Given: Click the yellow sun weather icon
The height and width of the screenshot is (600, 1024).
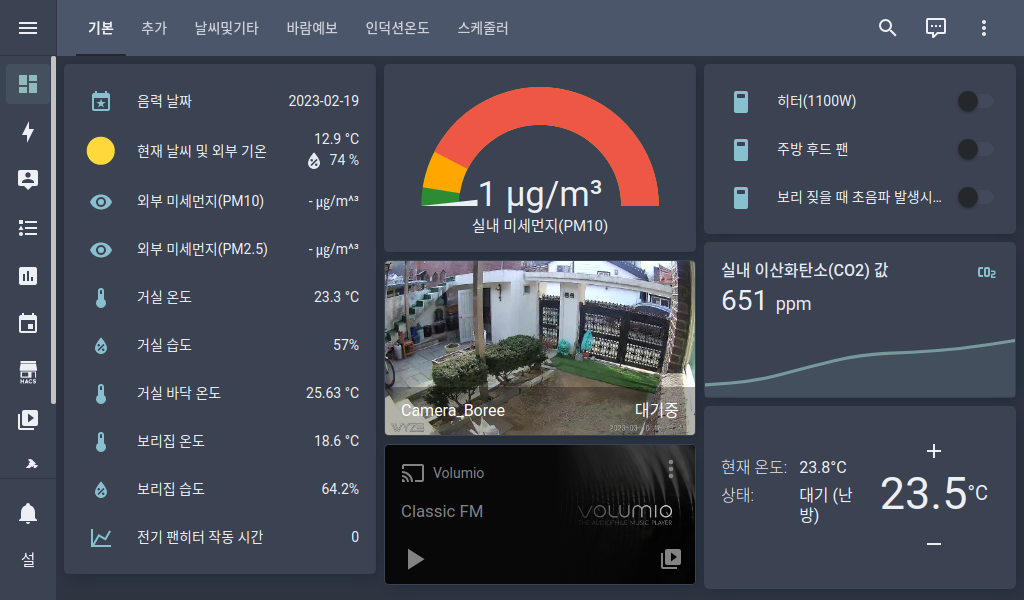Looking at the screenshot, I should click(101, 151).
